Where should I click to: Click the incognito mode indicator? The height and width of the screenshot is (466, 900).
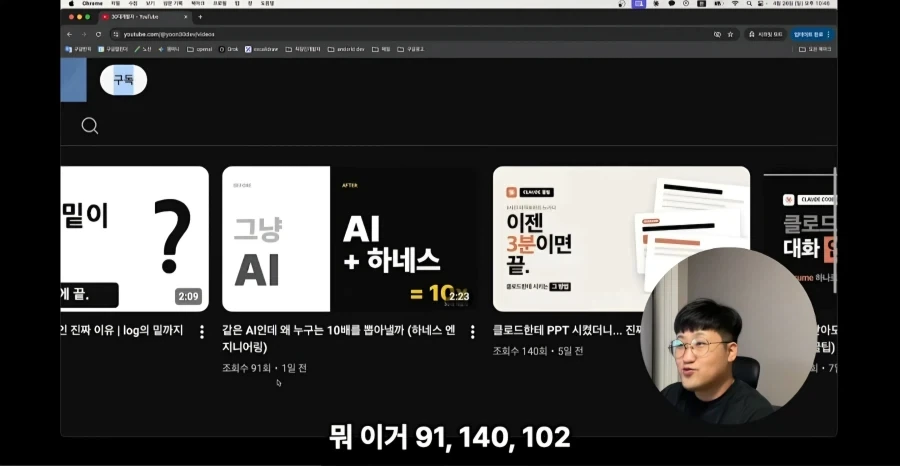pos(766,34)
